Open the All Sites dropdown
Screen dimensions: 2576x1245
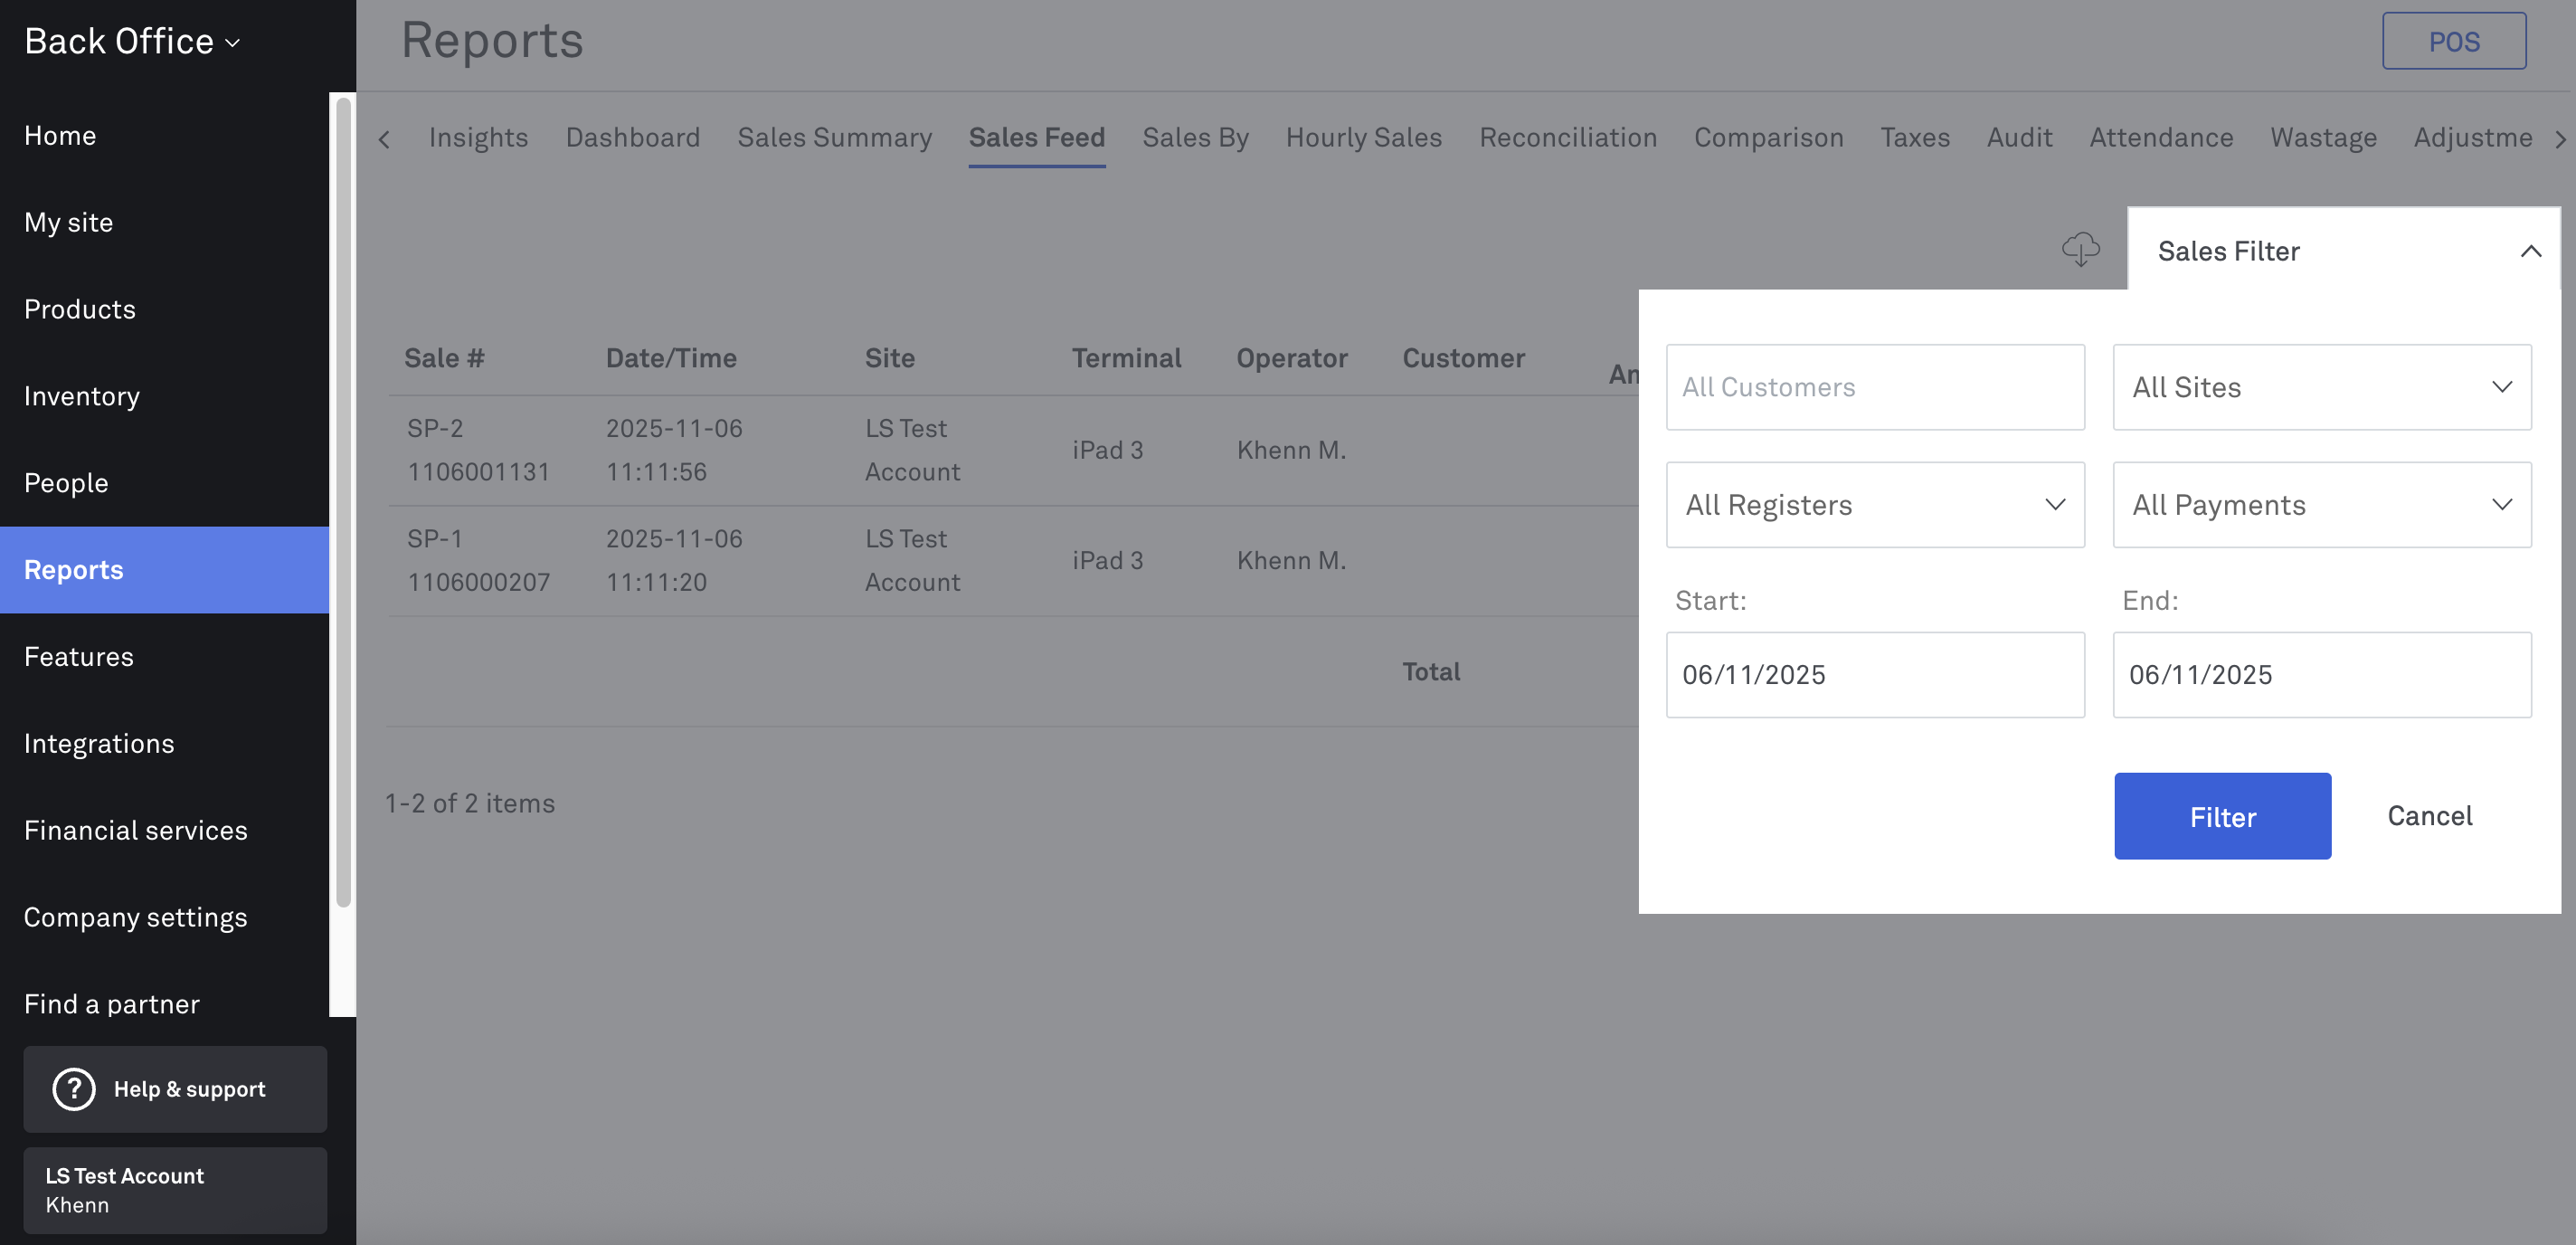(2321, 387)
